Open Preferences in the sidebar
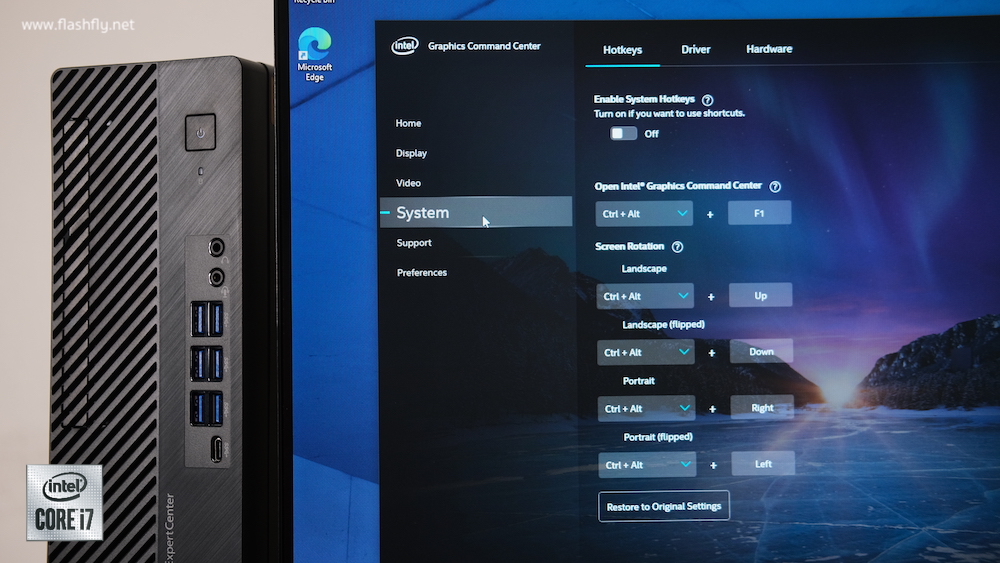 tap(422, 272)
